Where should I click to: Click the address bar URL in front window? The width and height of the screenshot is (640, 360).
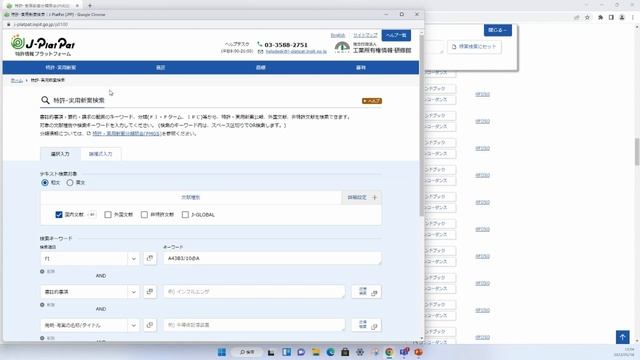(40, 24)
